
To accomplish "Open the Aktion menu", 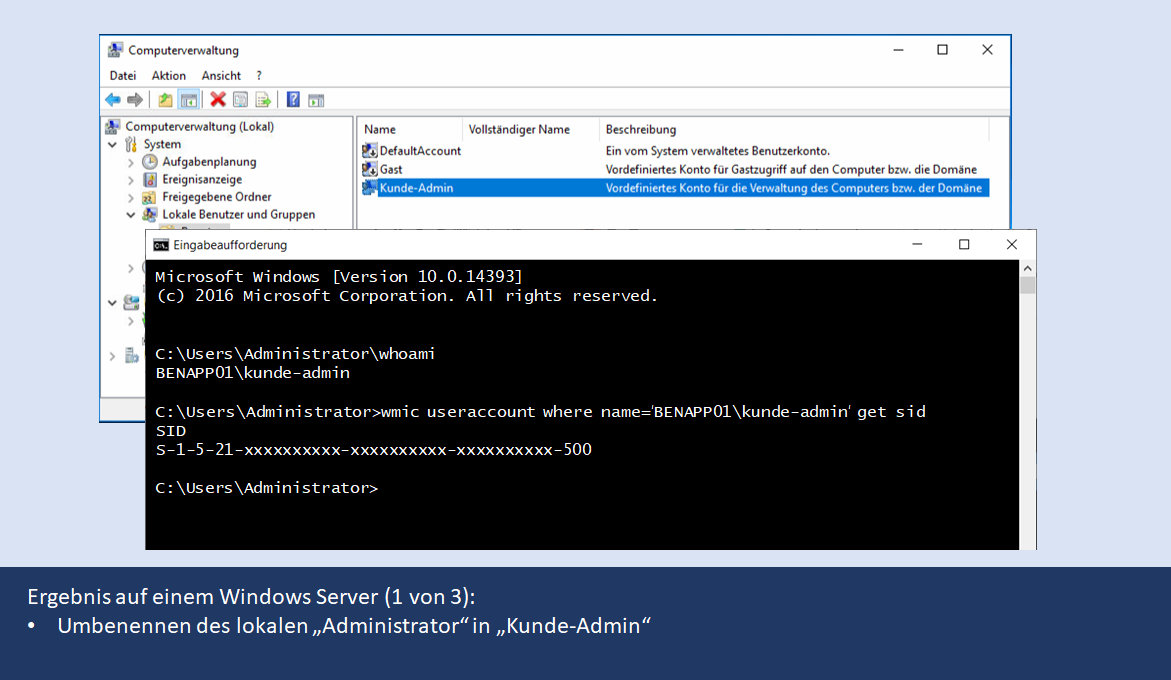I will pos(169,75).
